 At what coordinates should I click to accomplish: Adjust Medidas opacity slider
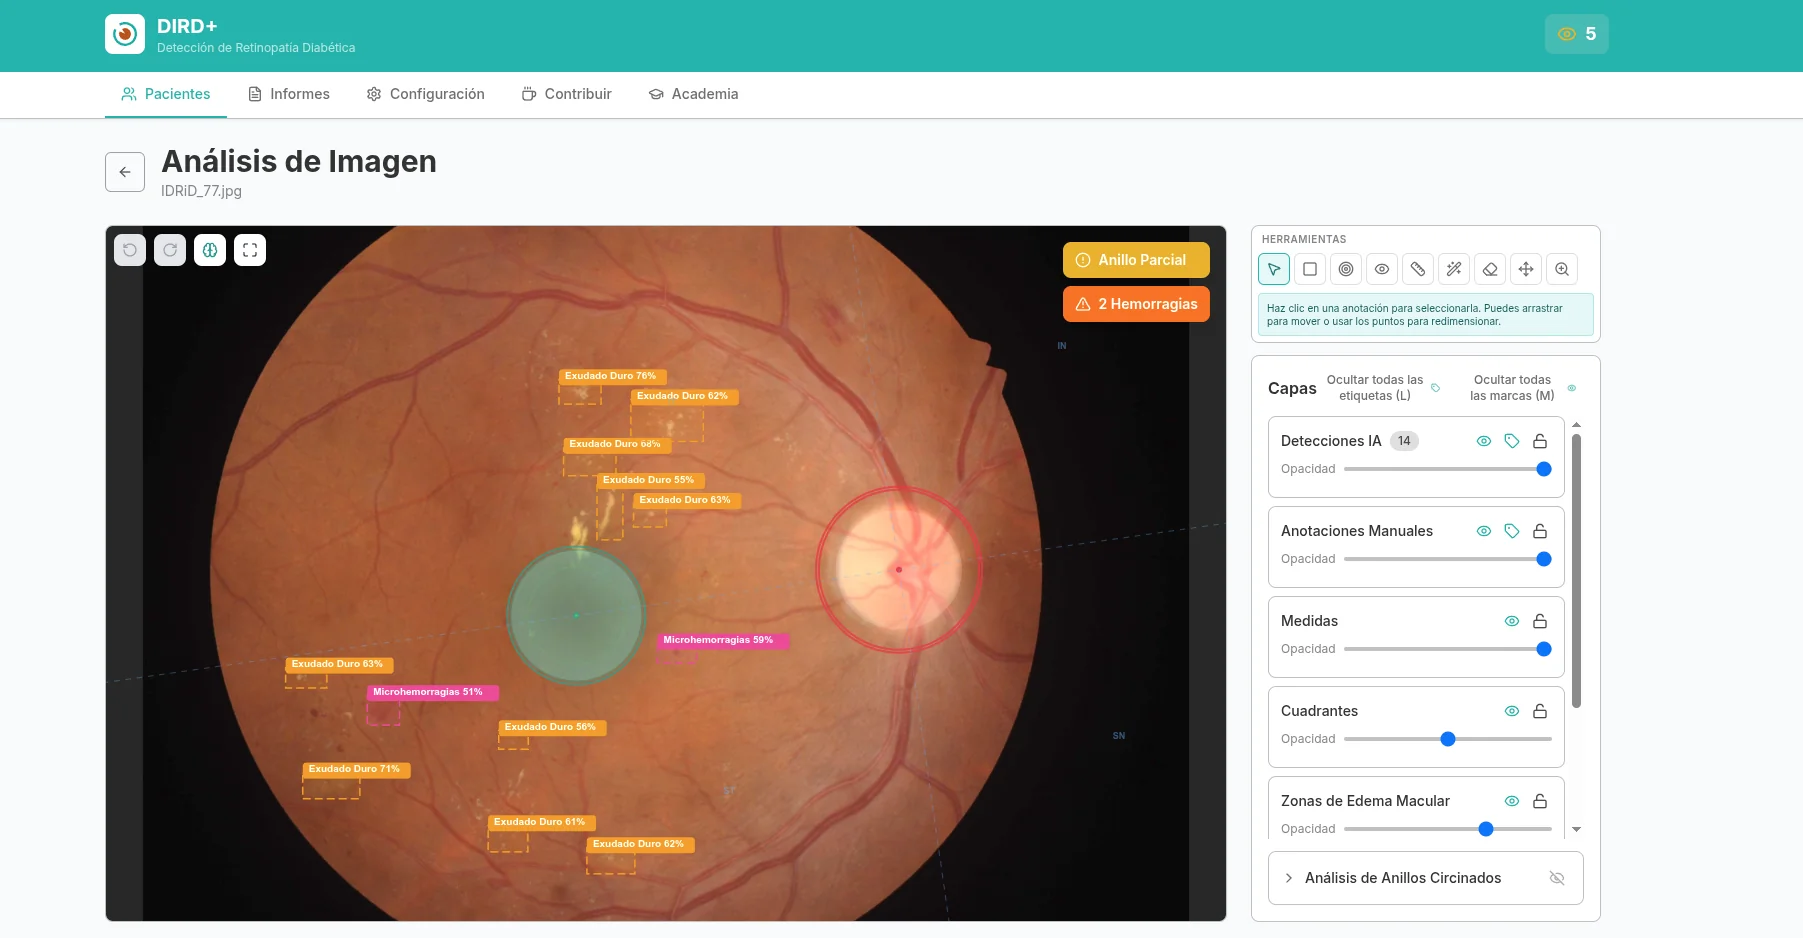tap(1448, 649)
